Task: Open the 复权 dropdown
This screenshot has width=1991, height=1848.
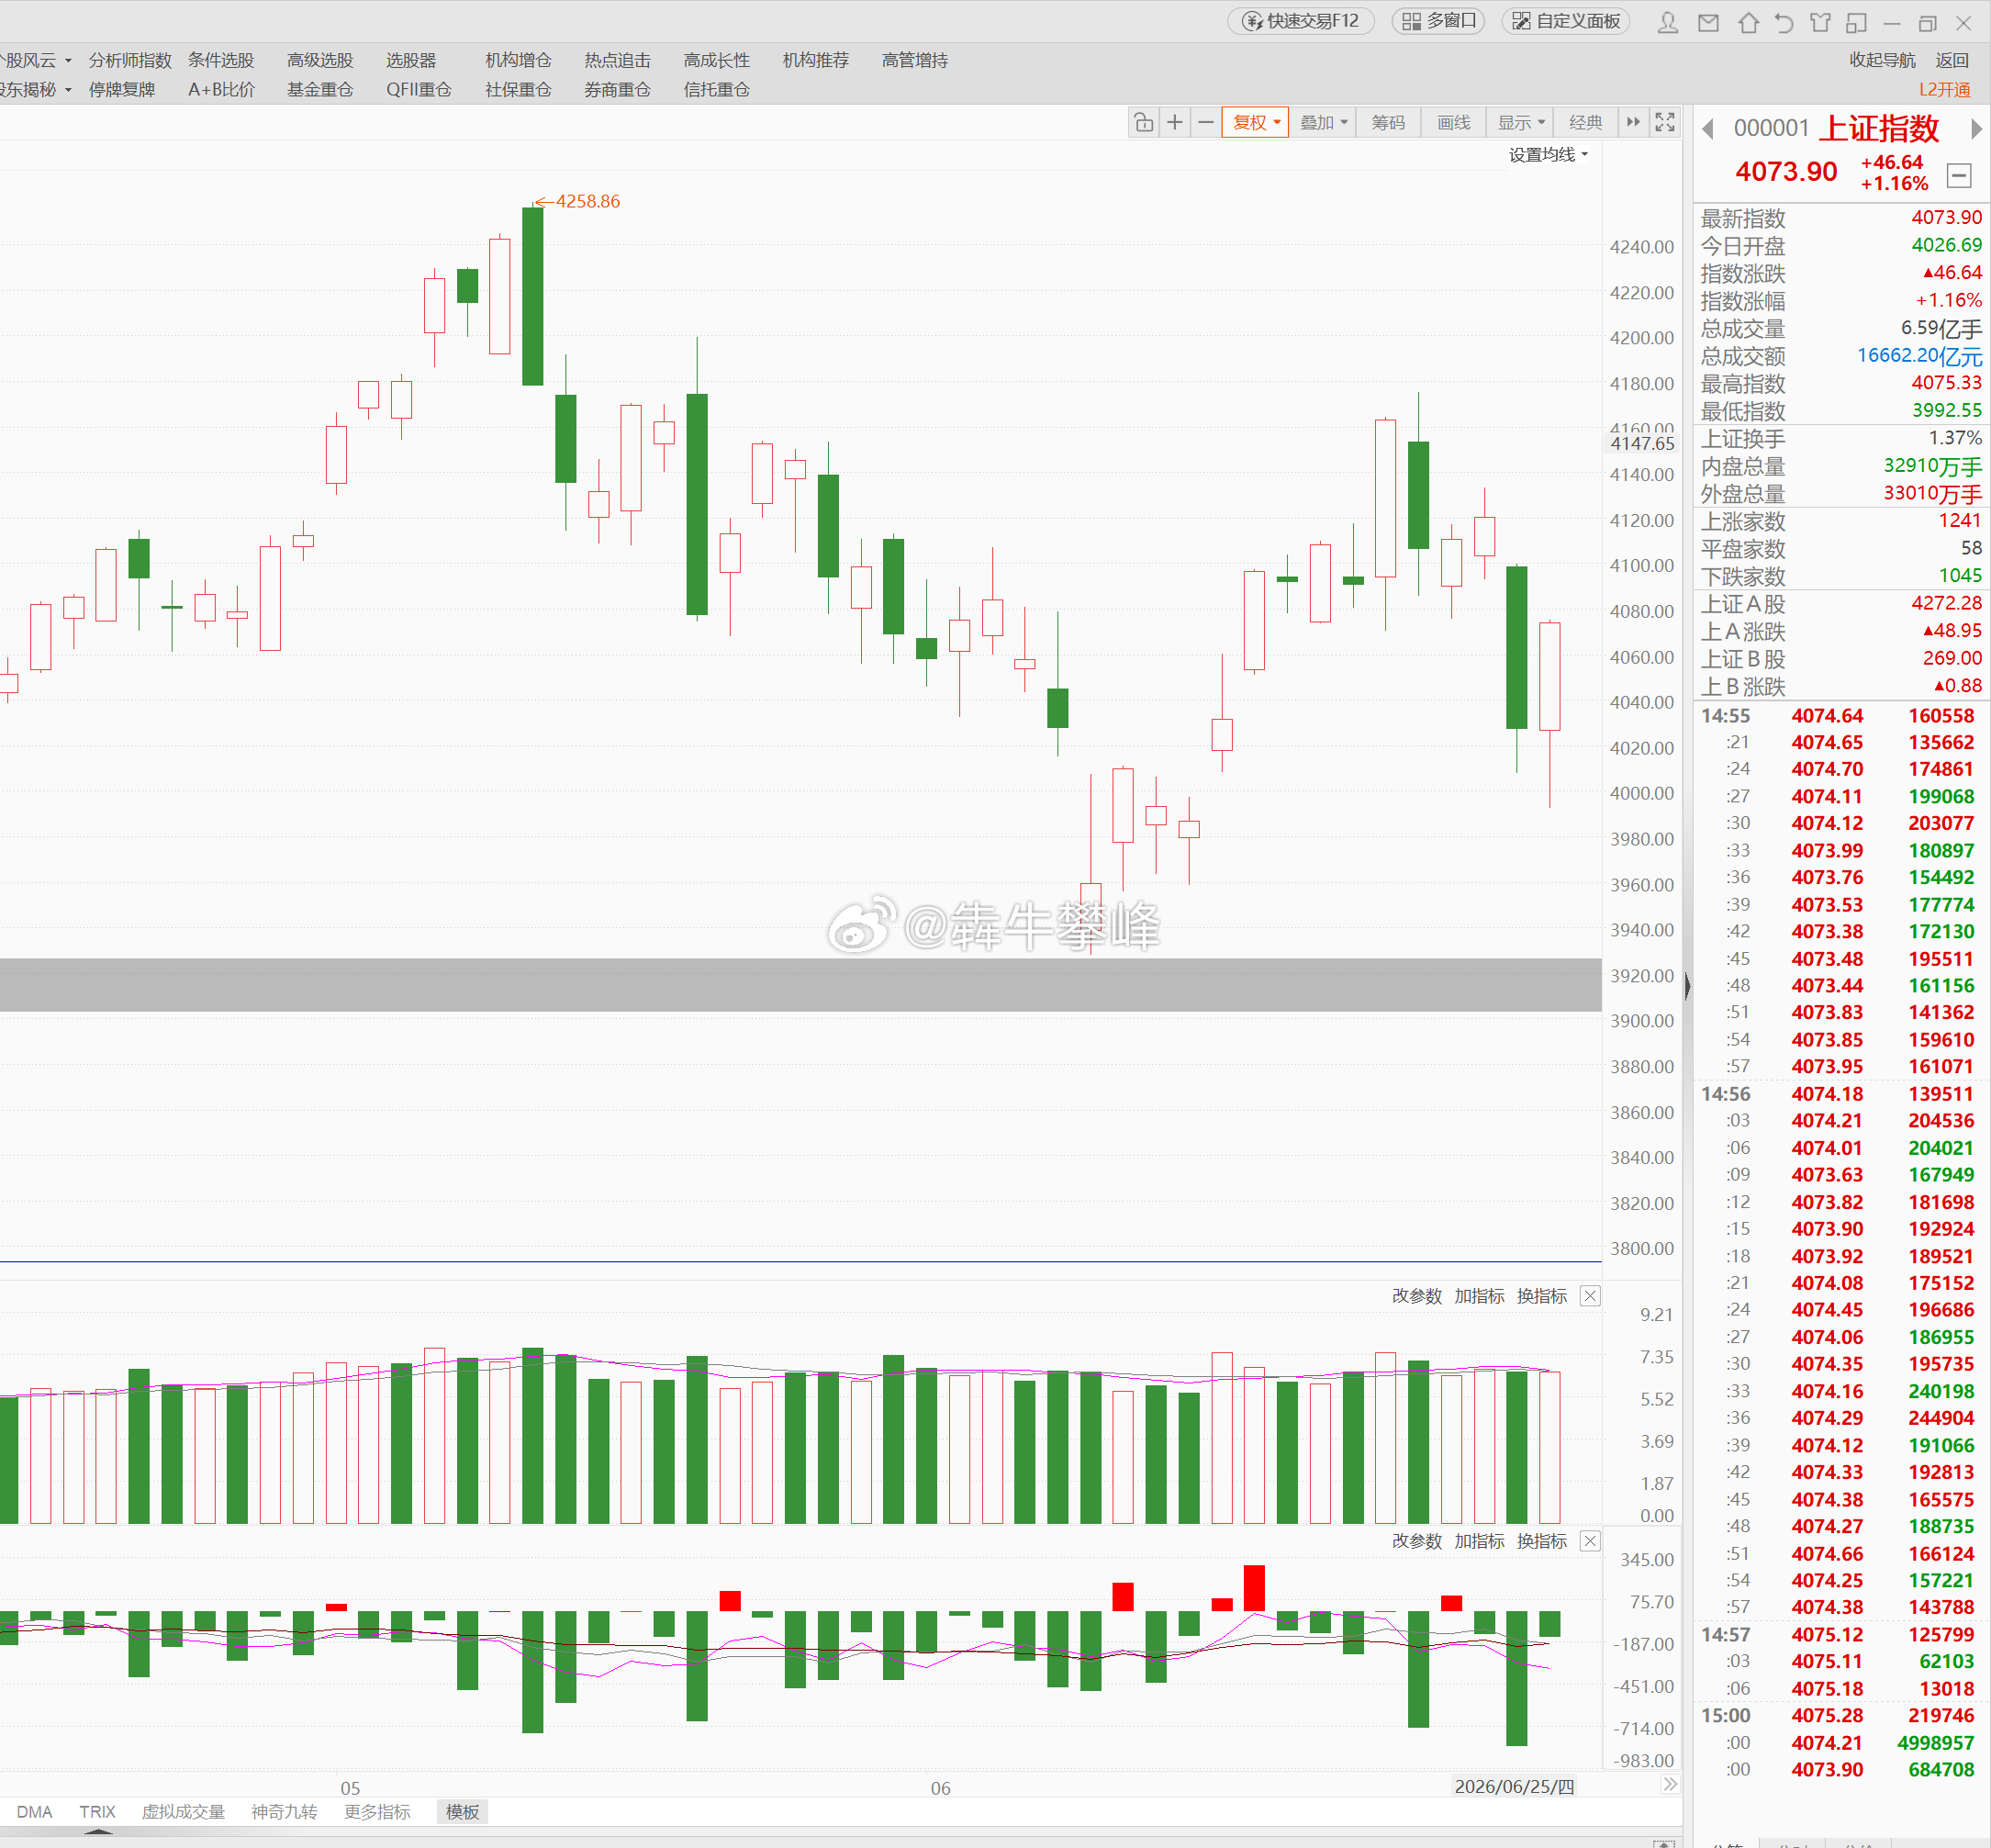Action: pos(1255,122)
